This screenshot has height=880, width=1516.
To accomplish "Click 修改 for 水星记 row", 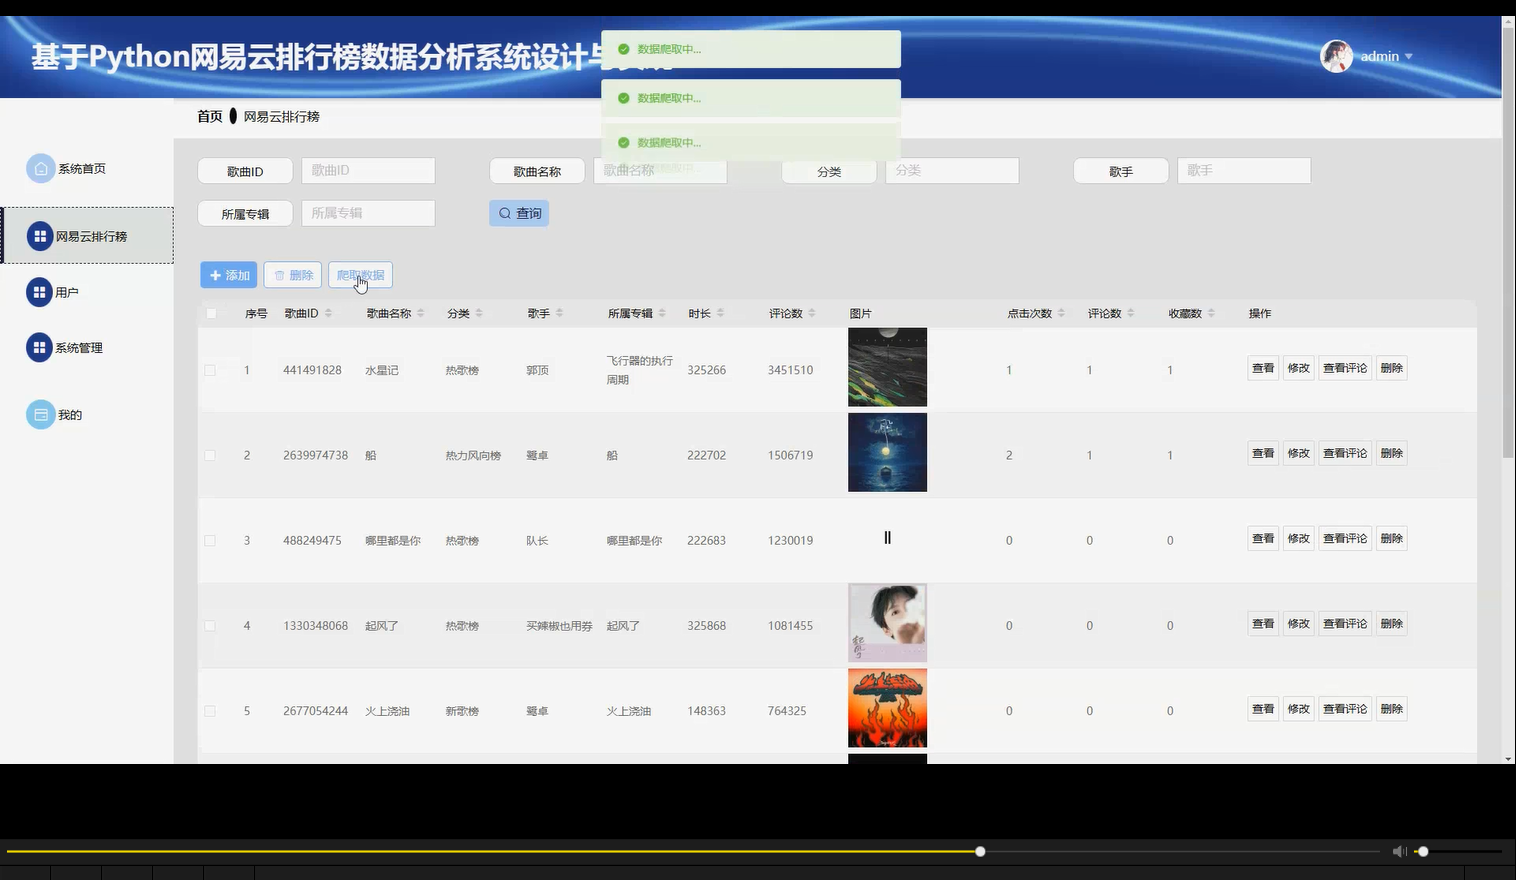I will (1298, 368).
